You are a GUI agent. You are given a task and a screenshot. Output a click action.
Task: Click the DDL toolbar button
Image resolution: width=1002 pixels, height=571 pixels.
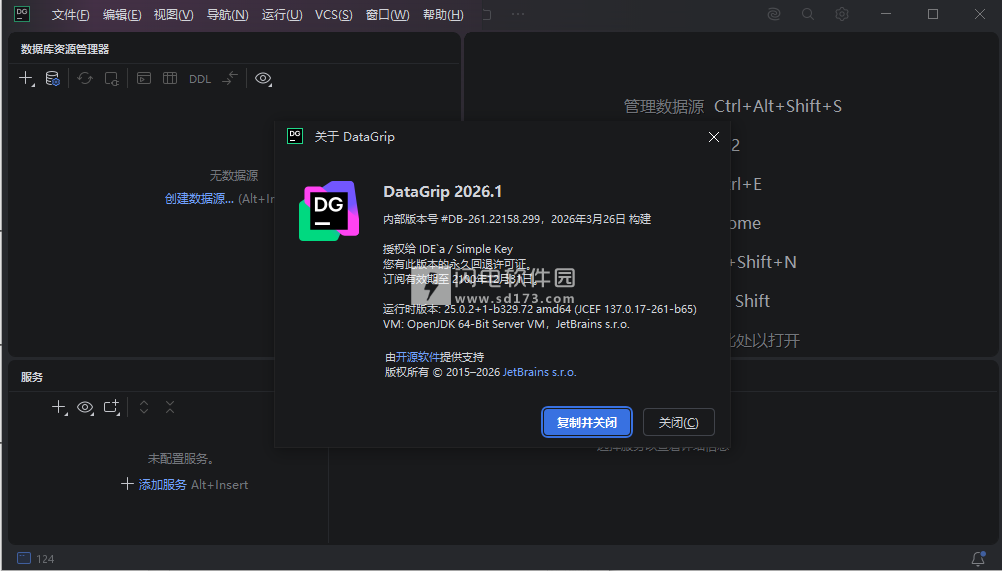pyautogui.click(x=200, y=79)
